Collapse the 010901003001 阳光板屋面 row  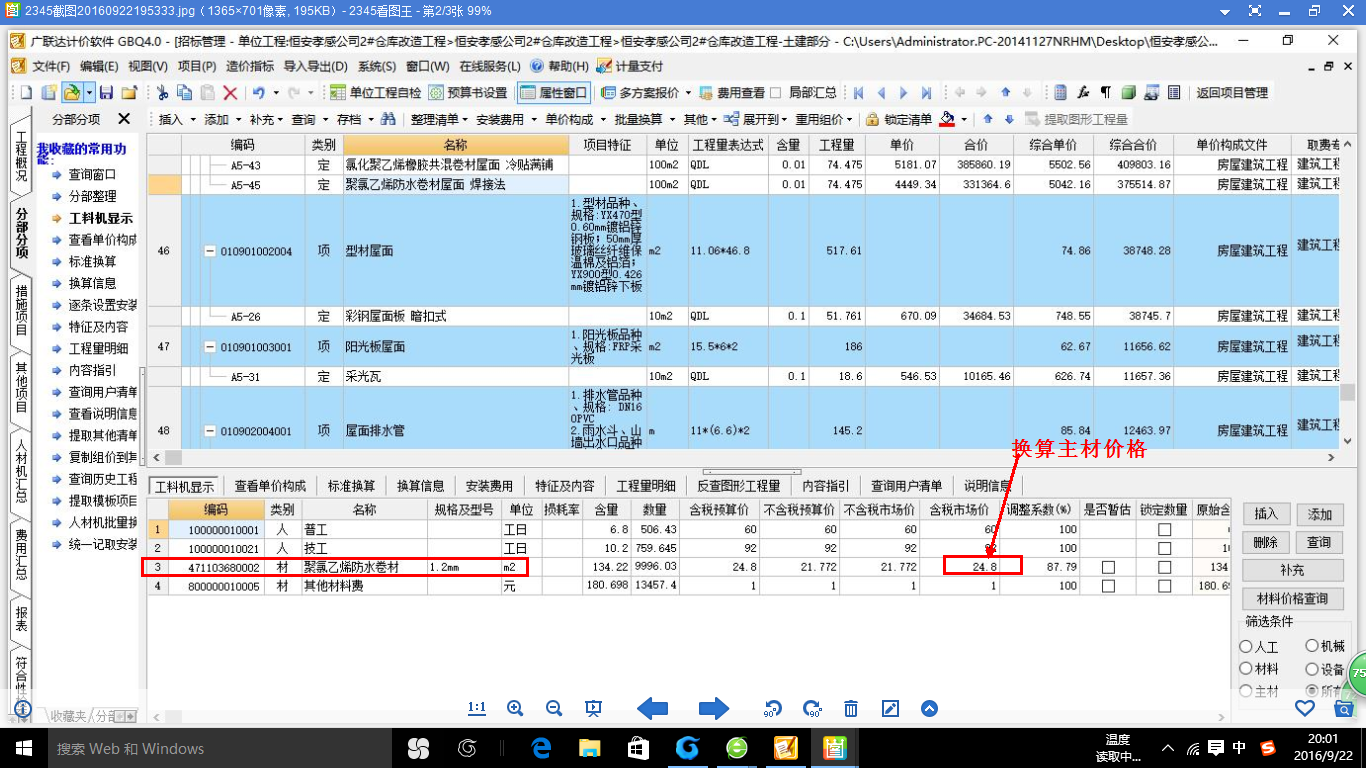tap(210, 347)
